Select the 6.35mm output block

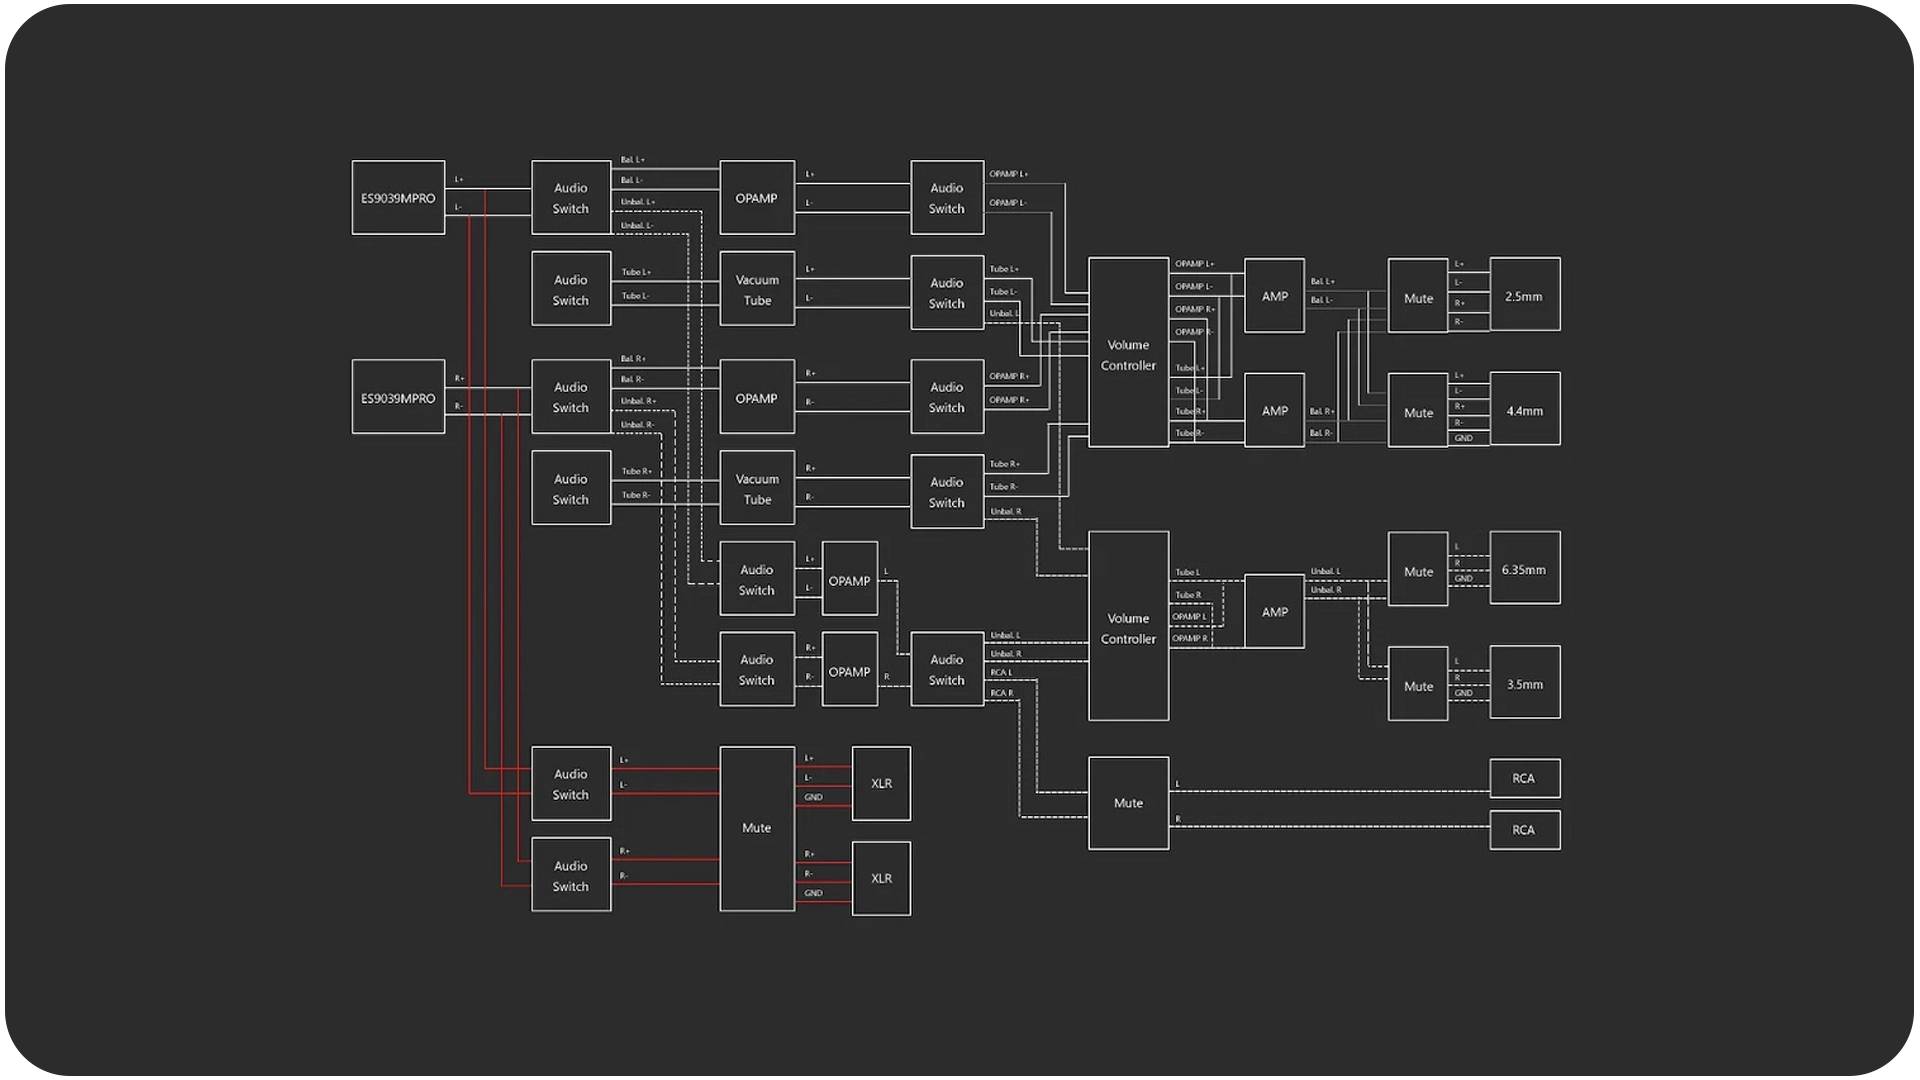point(1524,568)
